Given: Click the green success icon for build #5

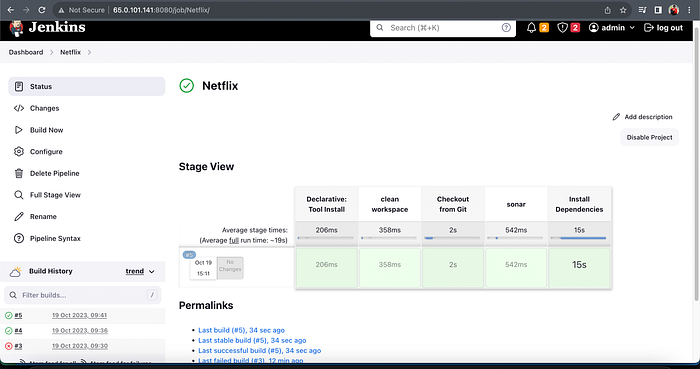Looking at the screenshot, I should click(8, 315).
